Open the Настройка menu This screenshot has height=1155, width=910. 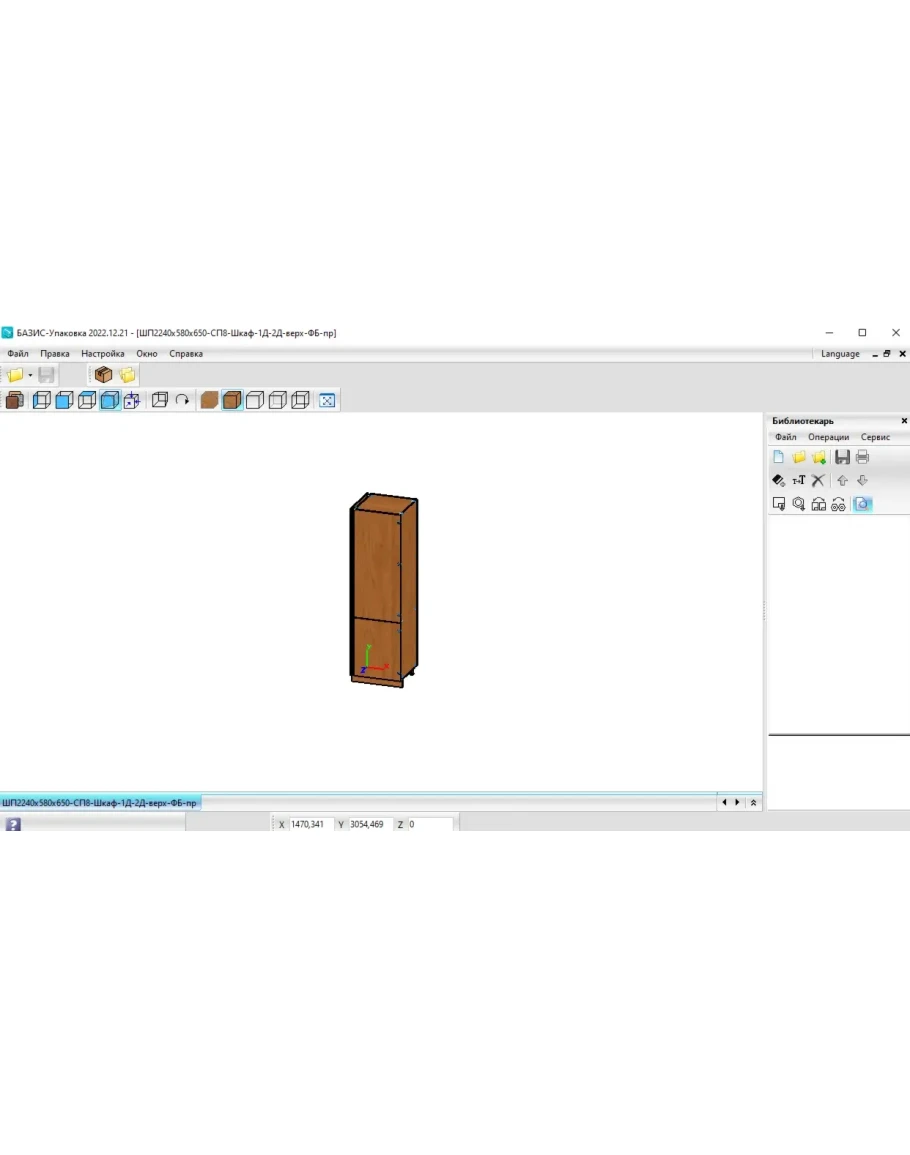[x=103, y=353]
